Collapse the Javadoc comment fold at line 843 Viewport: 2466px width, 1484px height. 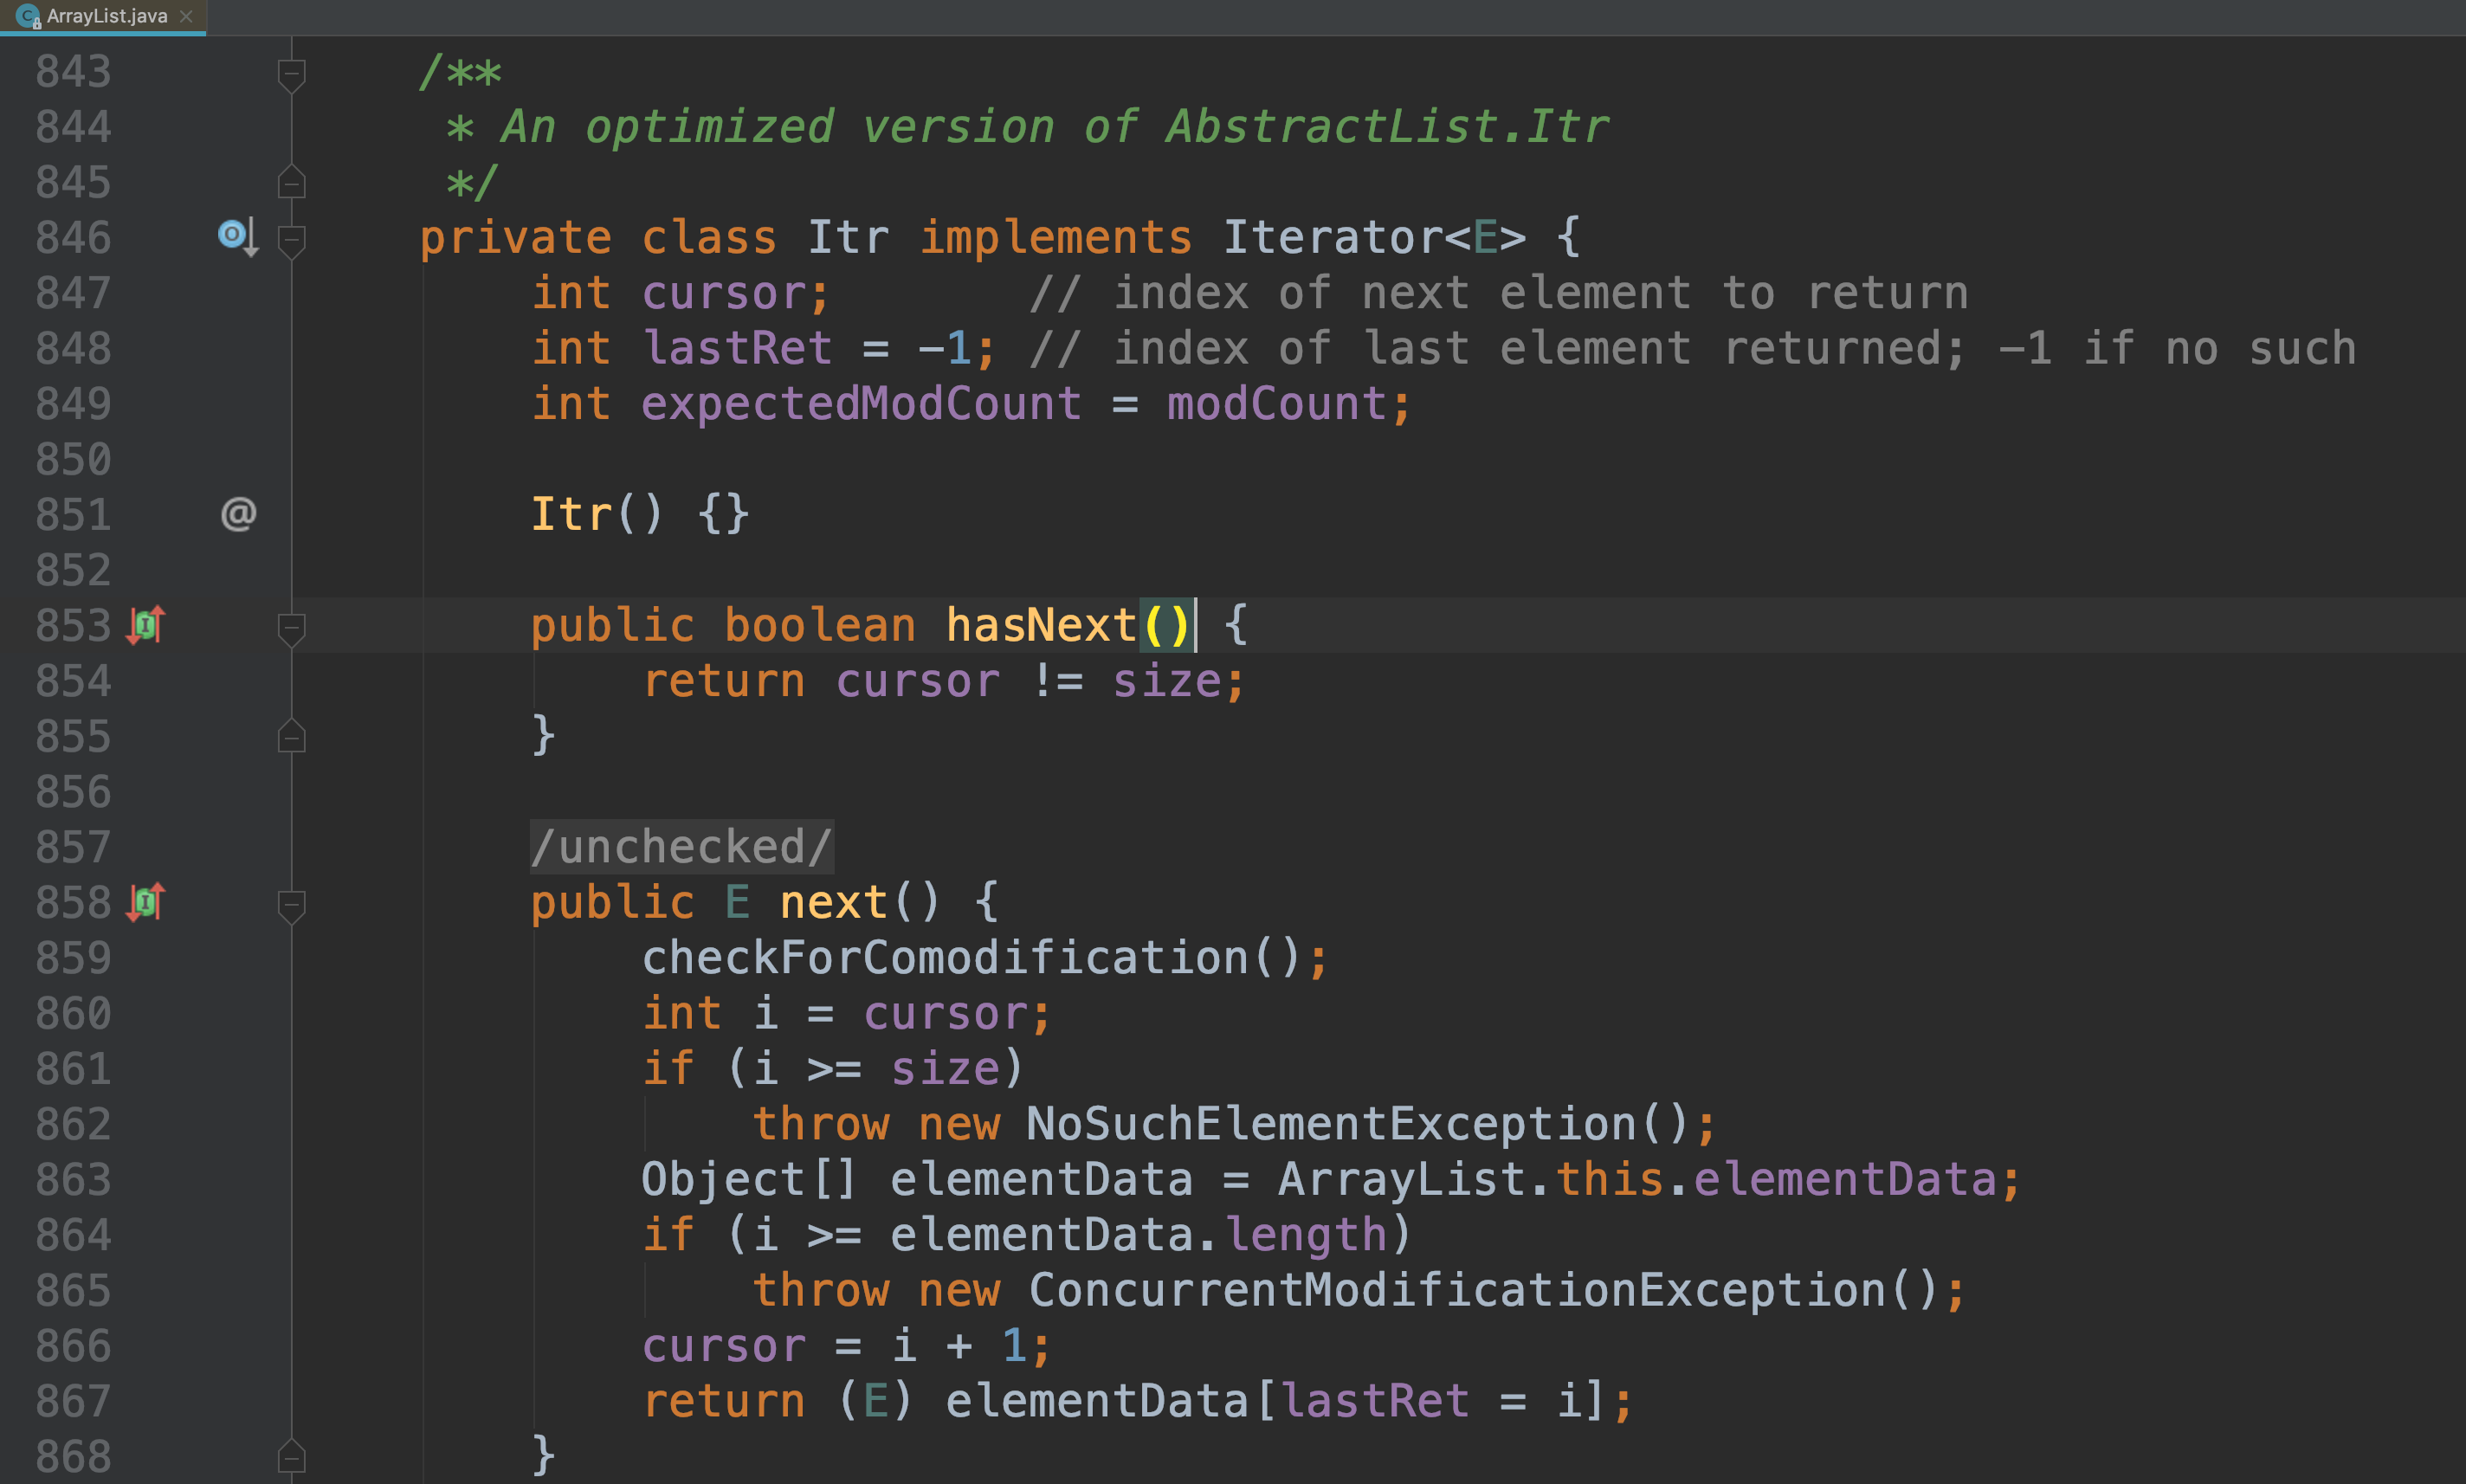click(x=291, y=73)
